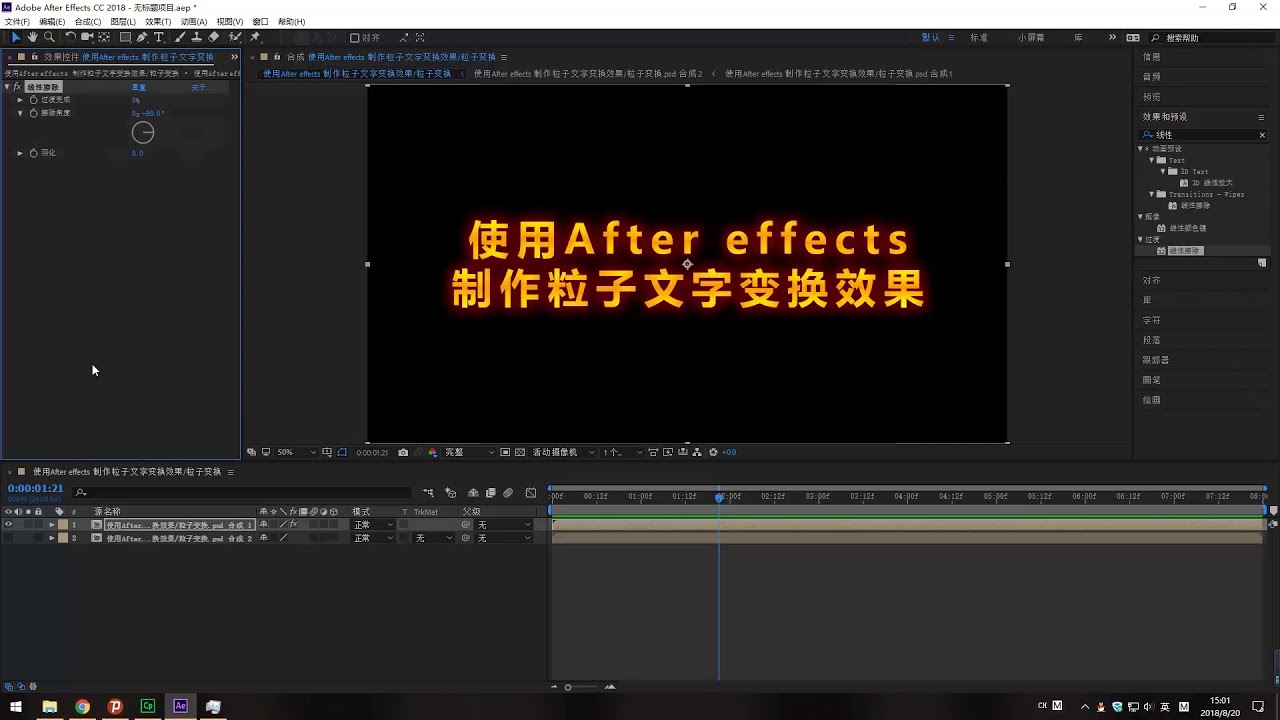
Task: Hide layer 1 with its eye toggle
Action: click(x=8, y=525)
